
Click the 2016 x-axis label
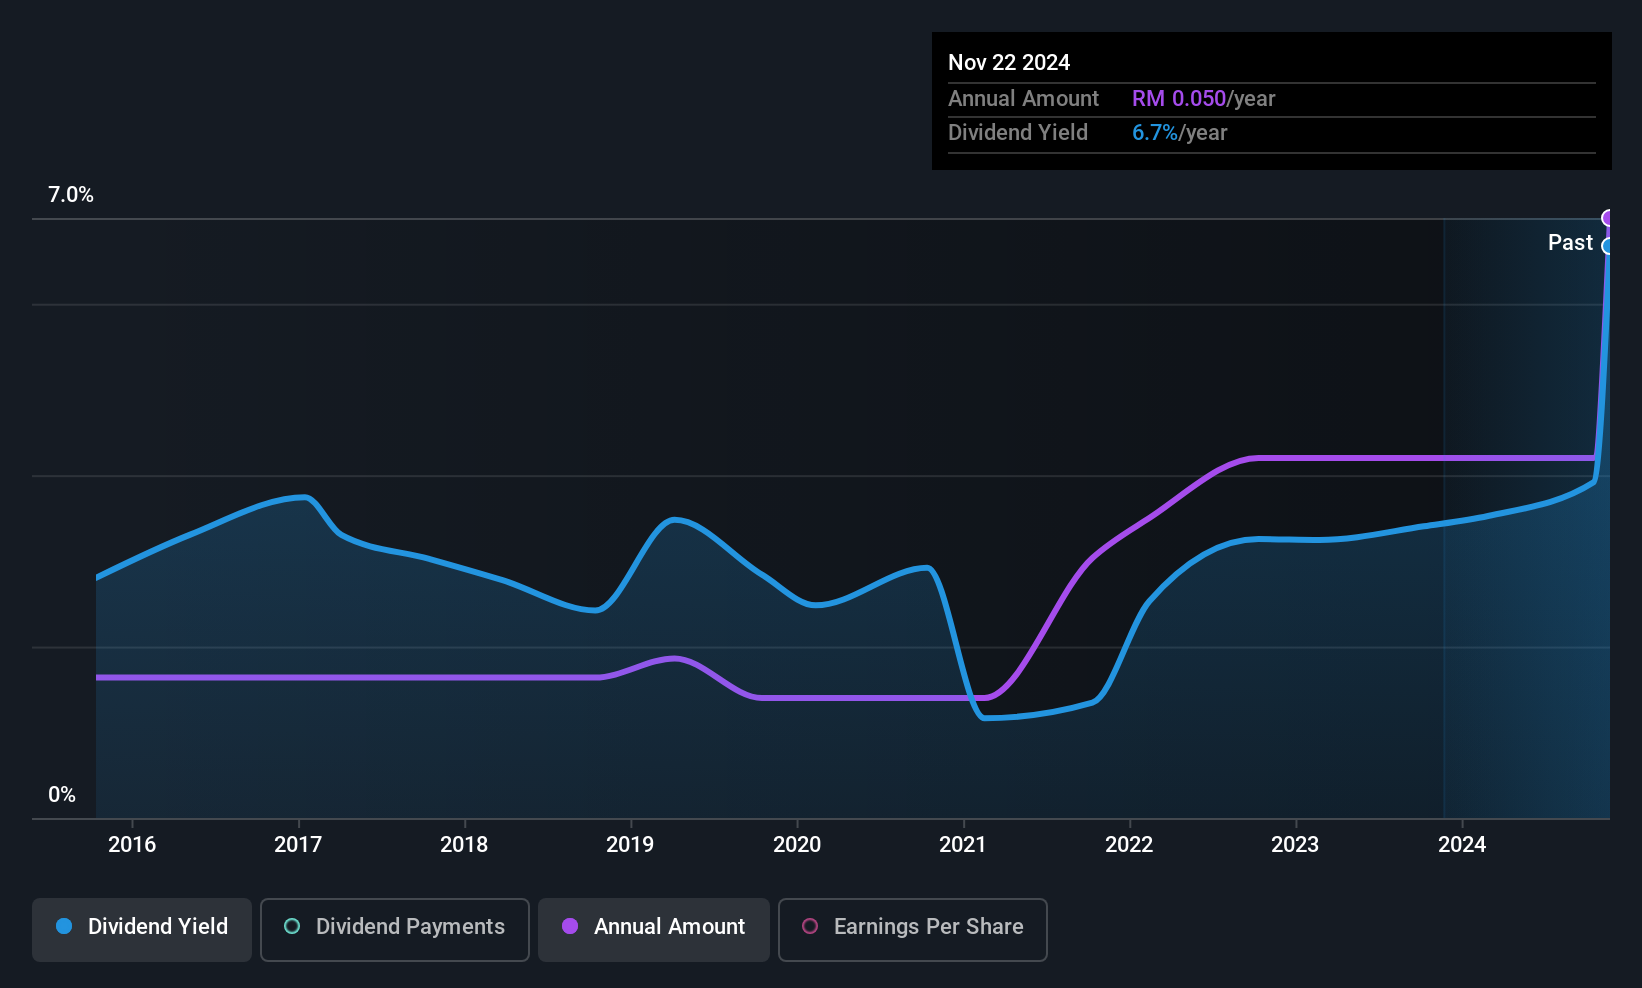point(132,845)
